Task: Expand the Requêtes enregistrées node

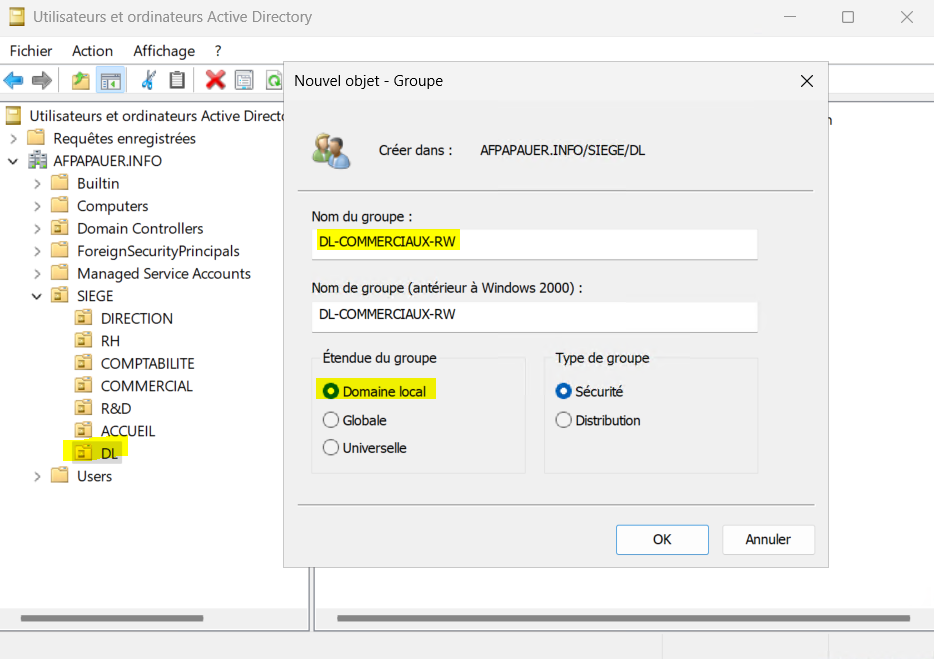Action: coord(13,138)
